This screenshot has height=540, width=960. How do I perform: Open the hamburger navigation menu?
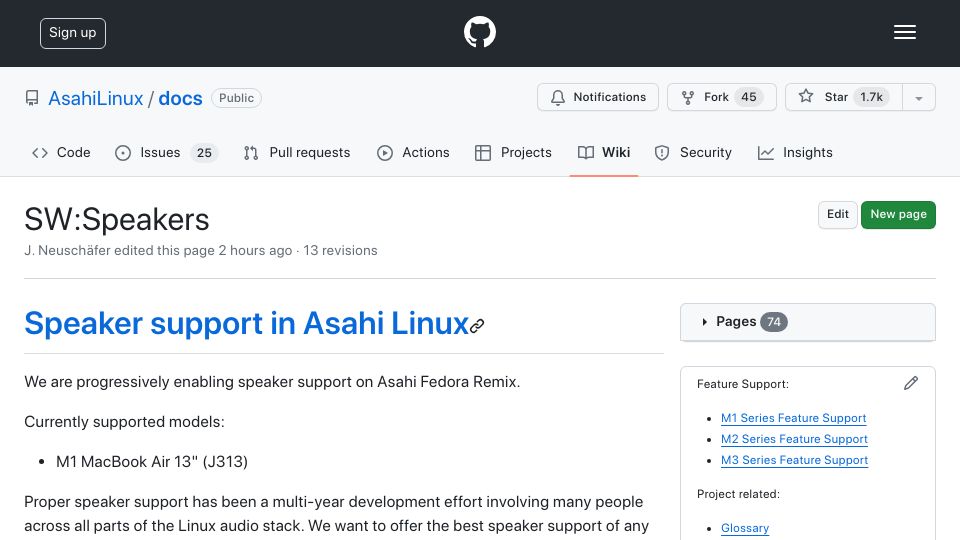(x=904, y=32)
